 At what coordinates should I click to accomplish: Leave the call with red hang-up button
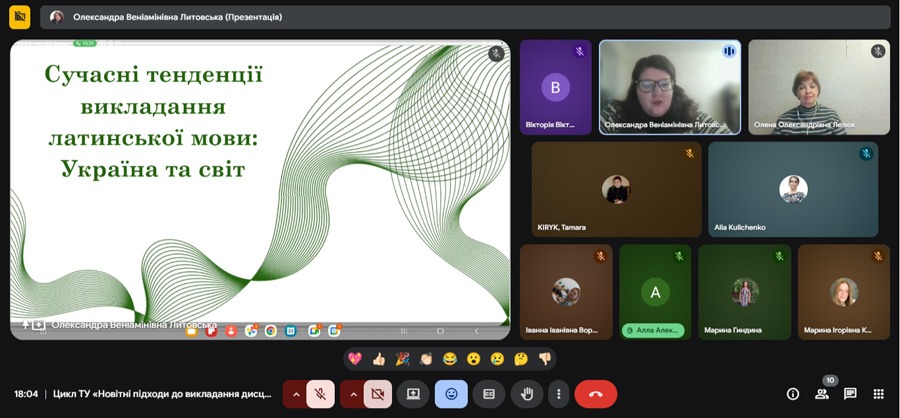point(596,394)
